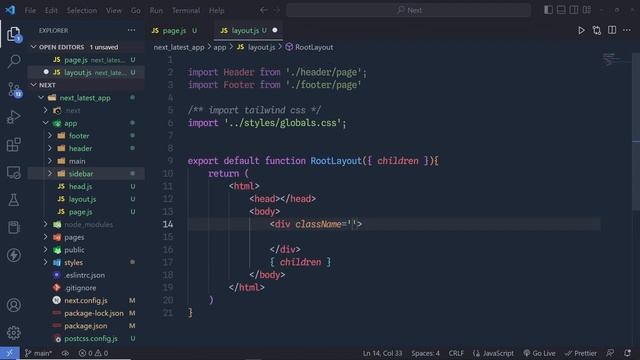The image size is (640, 360).
Task: Click the notifications bell in status bar
Action: pyautogui.click(x=627, y=353)
